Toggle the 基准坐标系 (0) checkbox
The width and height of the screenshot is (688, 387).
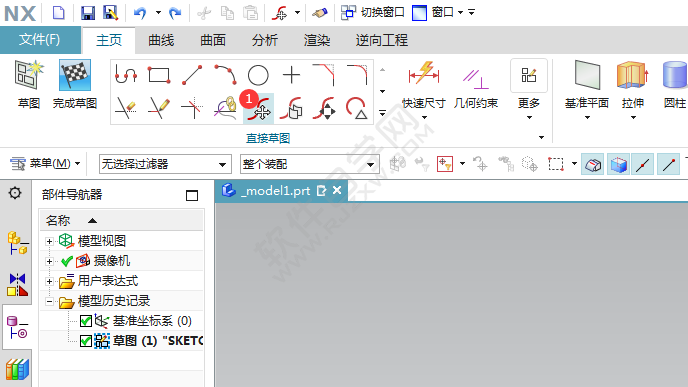click(x=86, y=321)
